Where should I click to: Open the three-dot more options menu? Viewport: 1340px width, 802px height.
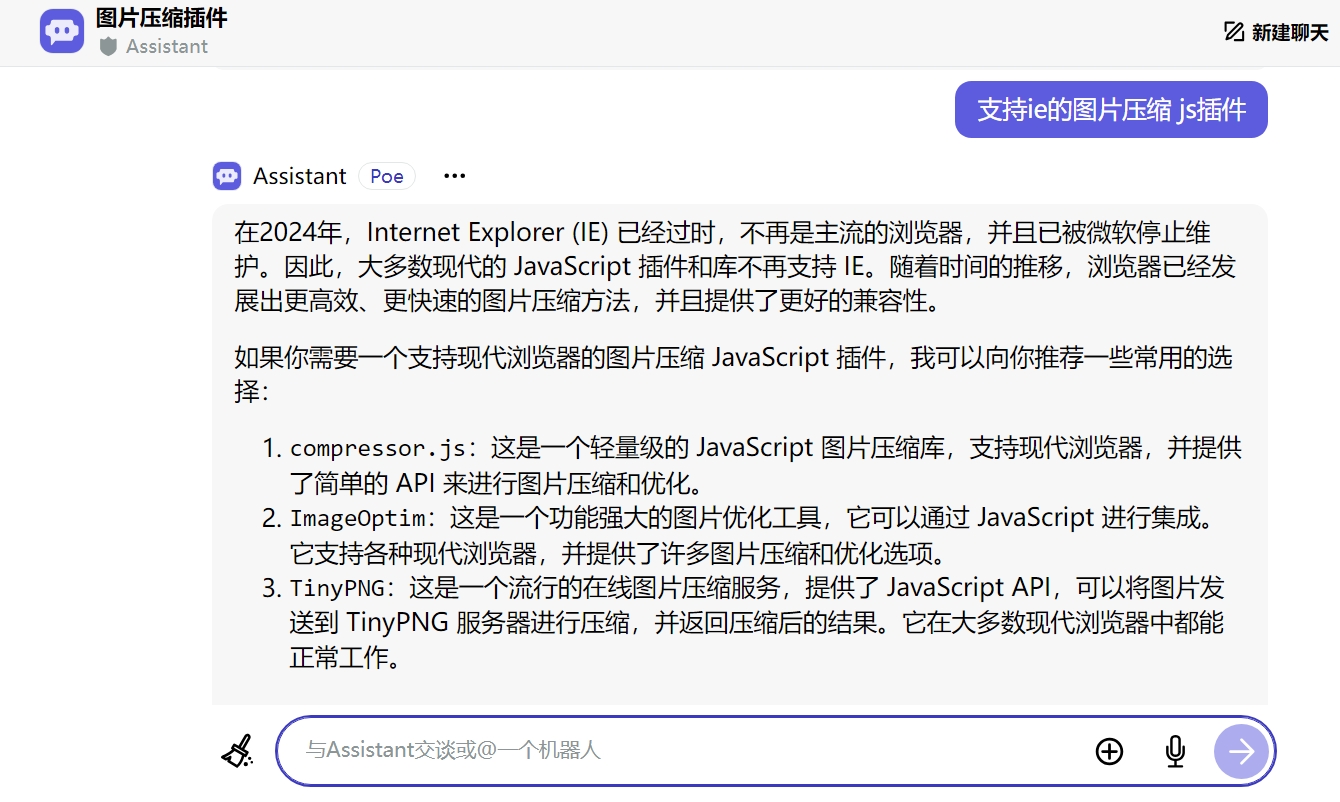tap(455, 176)
